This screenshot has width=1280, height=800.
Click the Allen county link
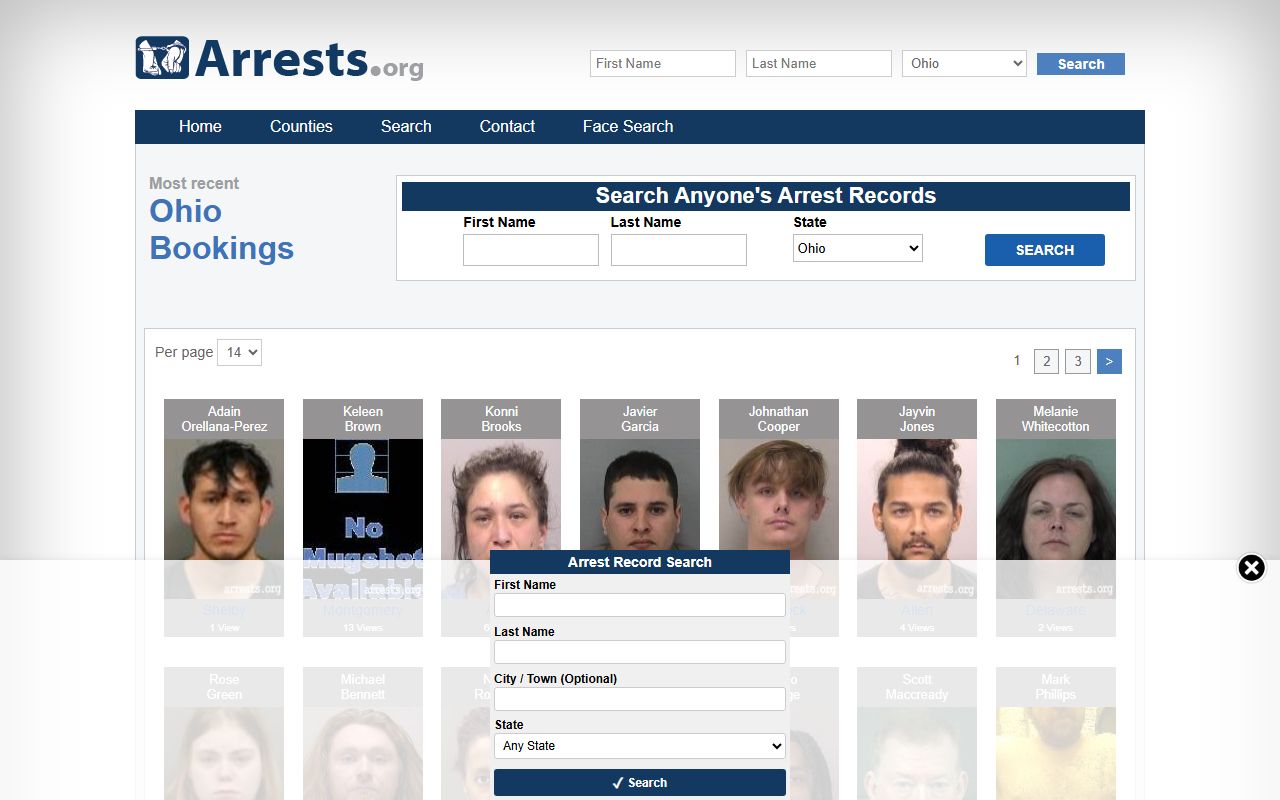coord(917,610)
